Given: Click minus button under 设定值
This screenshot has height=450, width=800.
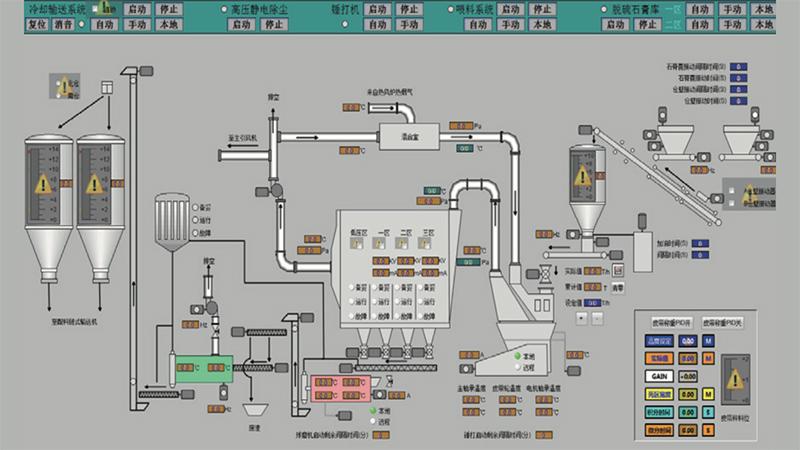Looking at the screenshot, I should click(x=597, y=318).
